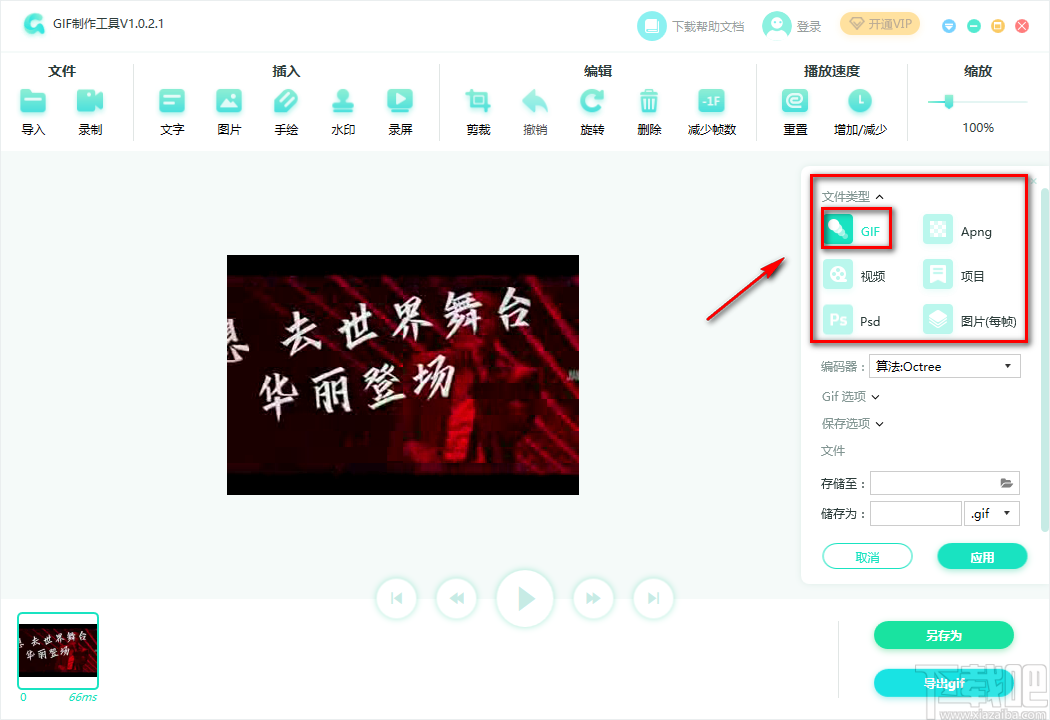The height and width of the screenshot is (720, 1050).
Task: Select the 文字 (Text) insert tool
Action: [x=171, y=103]
